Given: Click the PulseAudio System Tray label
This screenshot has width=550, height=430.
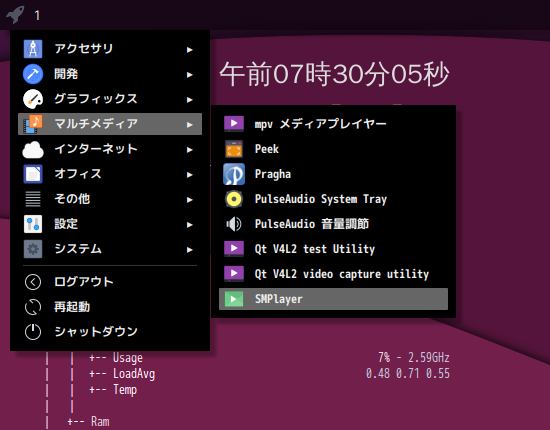Looking at the screenshot, I should click(x=321, y=199).
